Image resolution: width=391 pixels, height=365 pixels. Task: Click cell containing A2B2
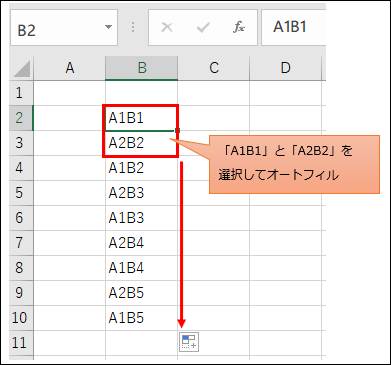(x=141, y=143)
